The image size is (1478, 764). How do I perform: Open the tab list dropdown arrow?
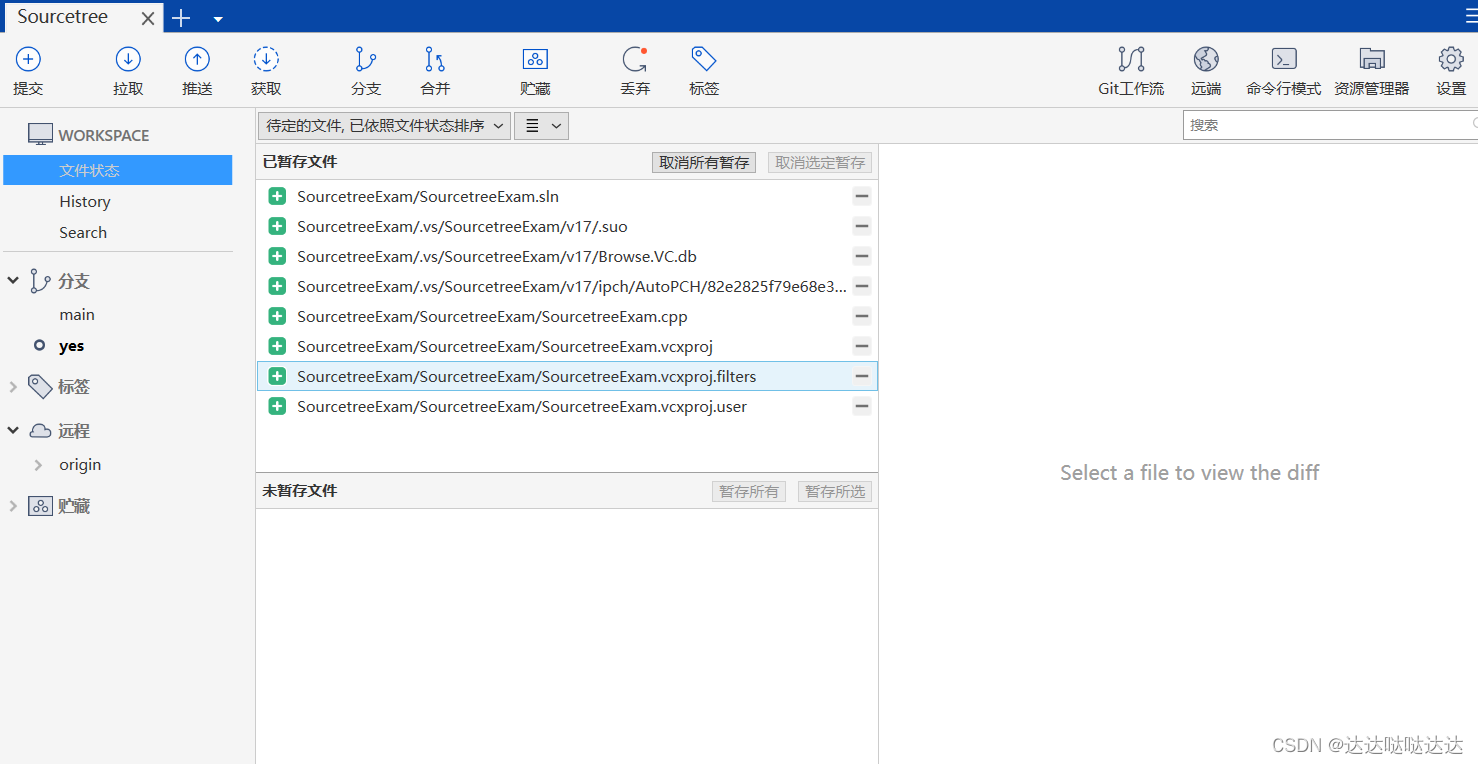point(218,19)
